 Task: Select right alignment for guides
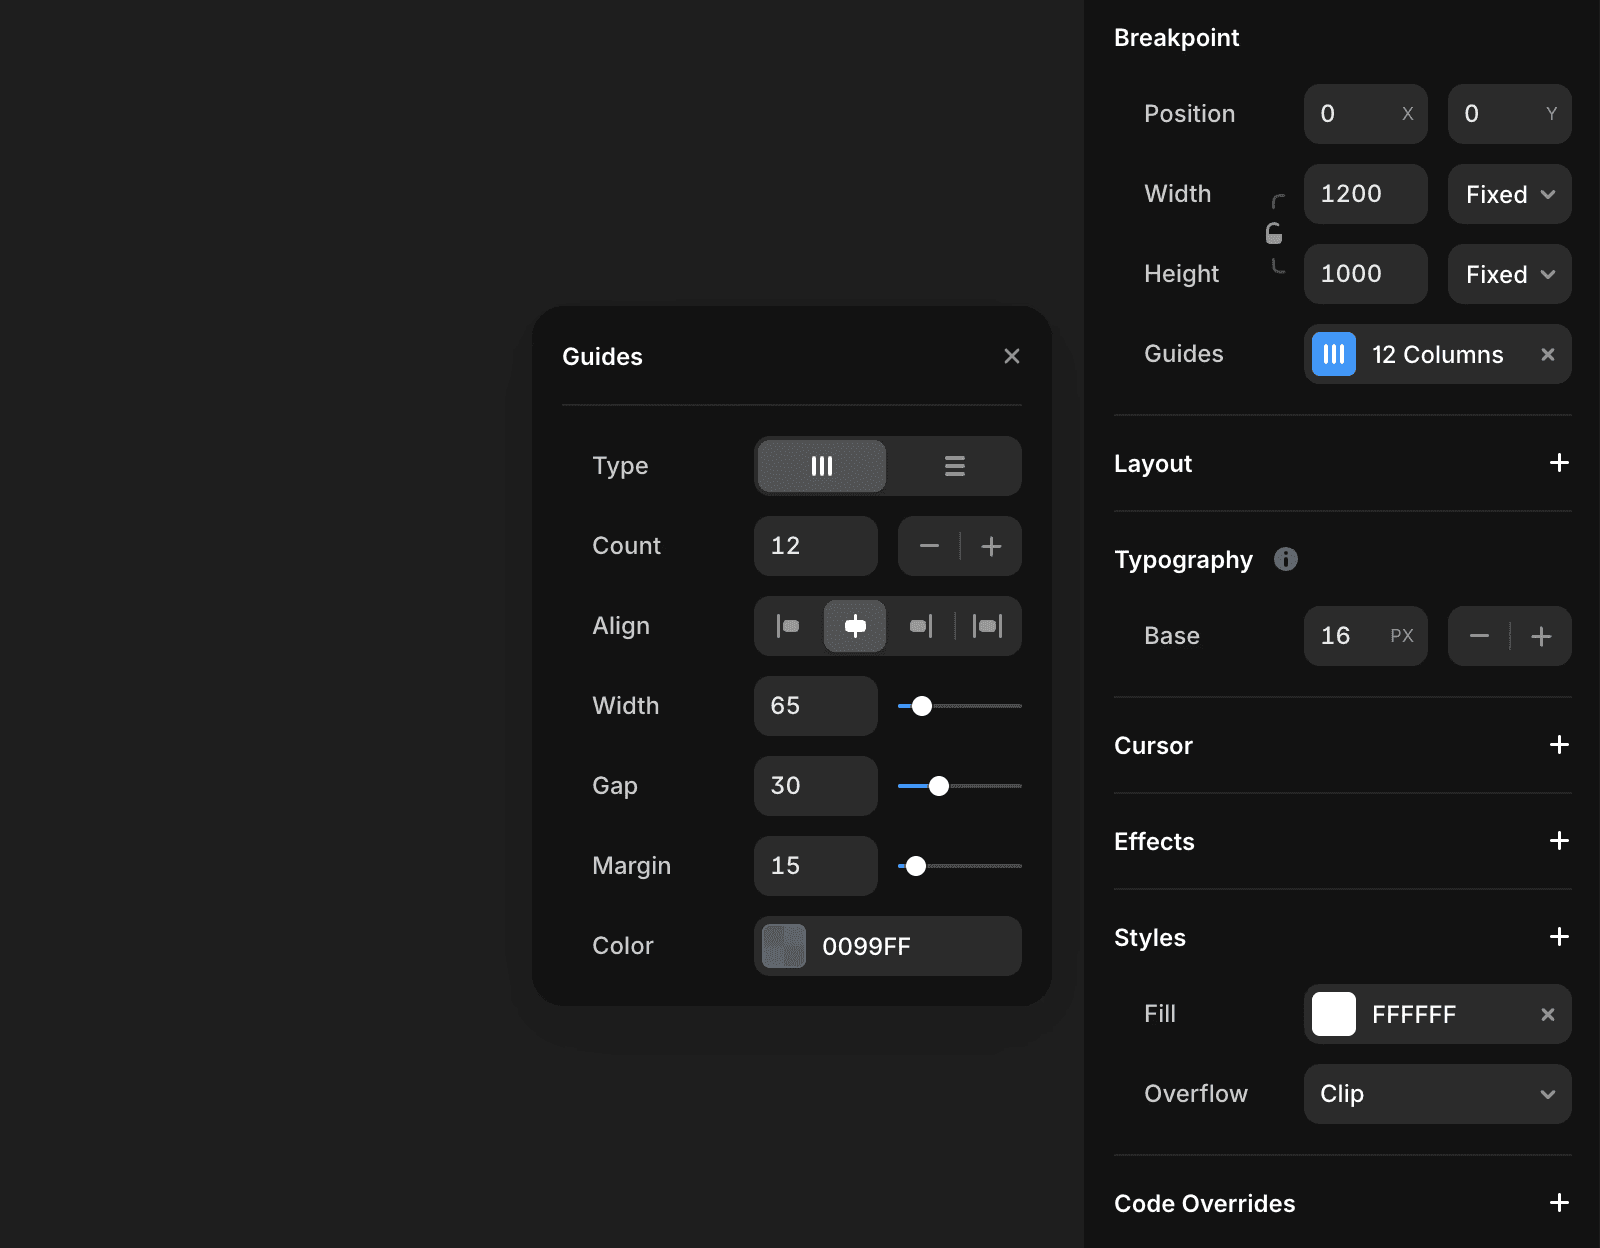click(921, 626)
